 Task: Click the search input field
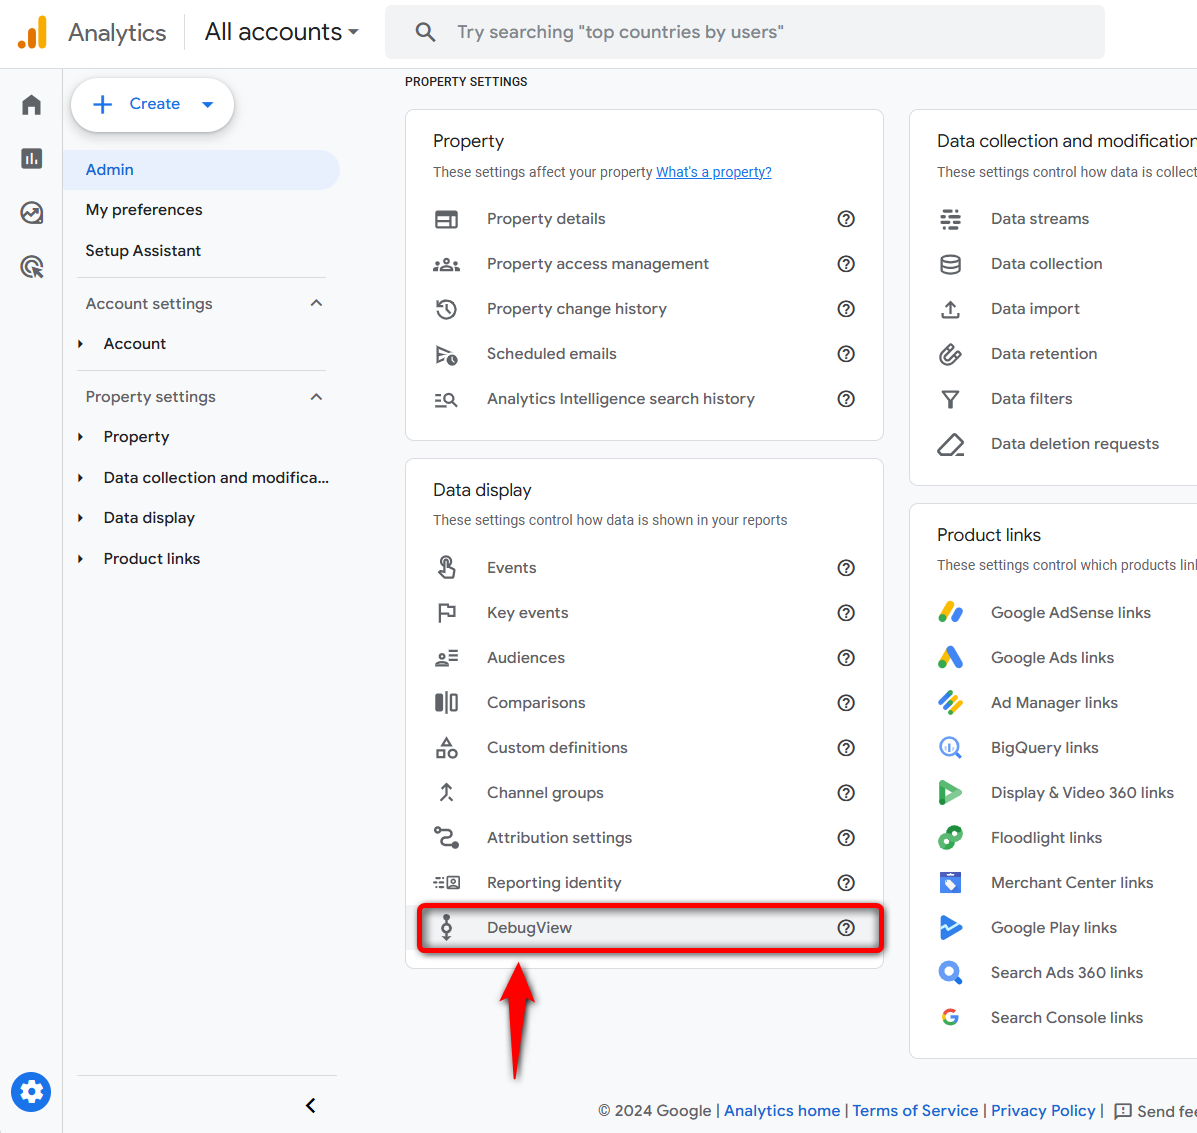[x=744, y=32]
